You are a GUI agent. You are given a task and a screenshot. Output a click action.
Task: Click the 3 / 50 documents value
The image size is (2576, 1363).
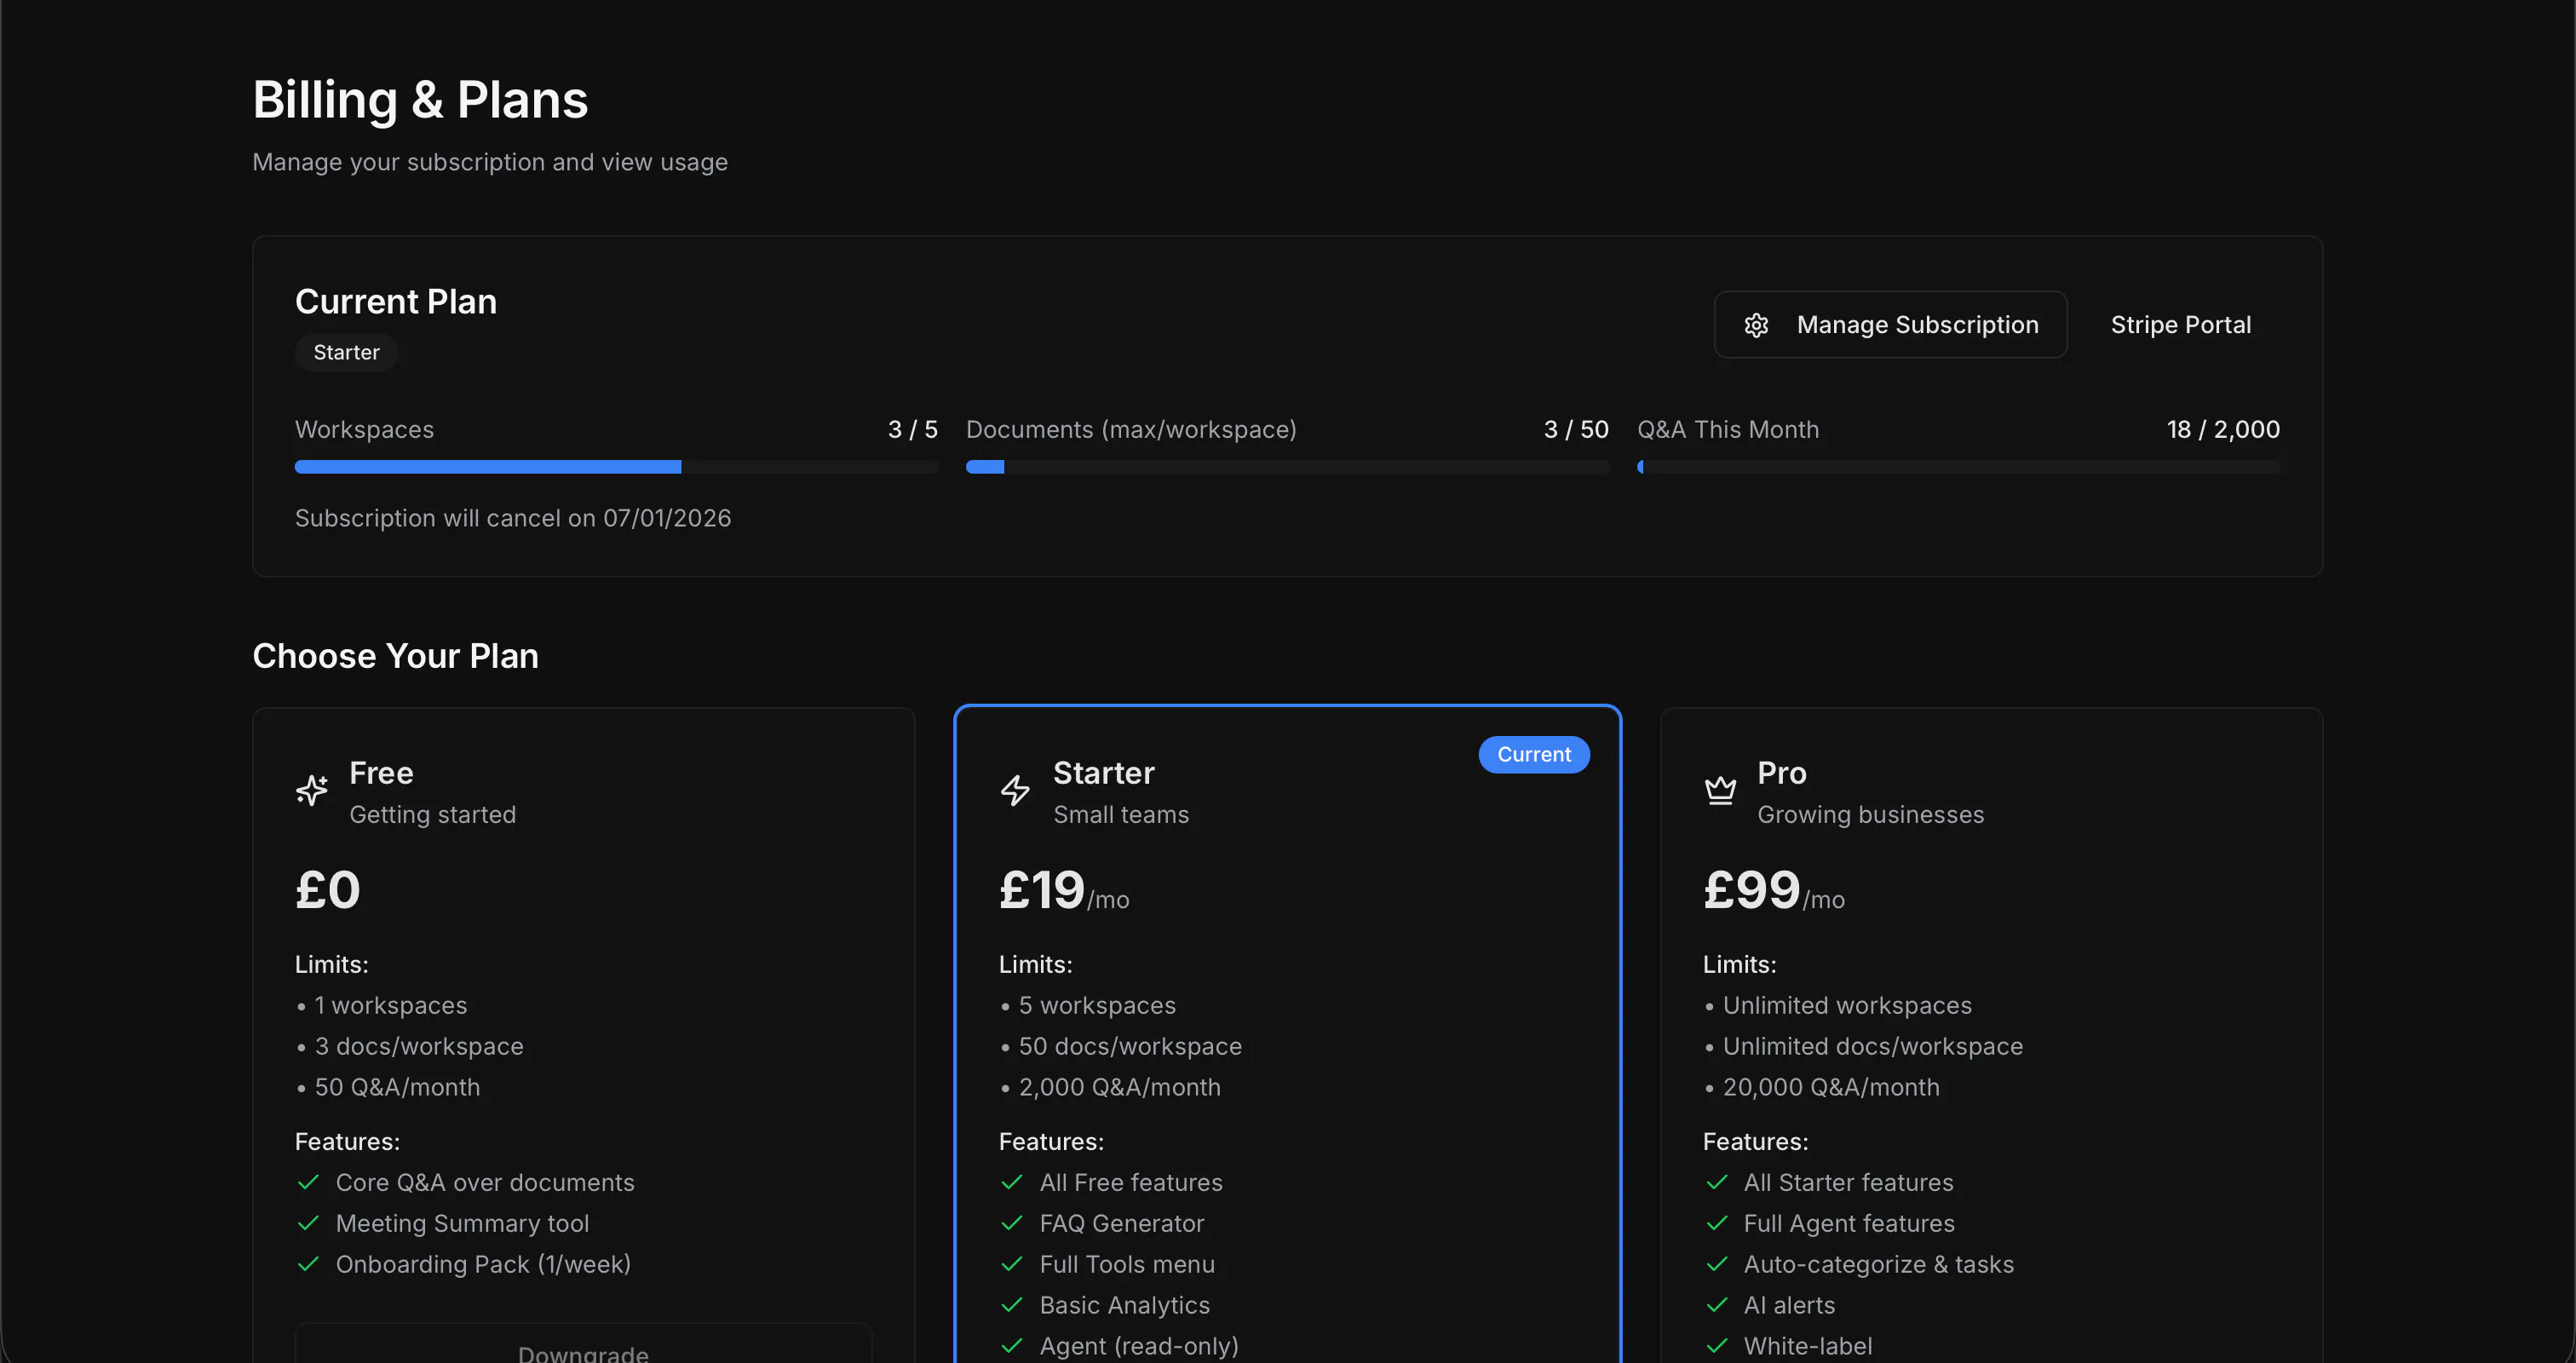[x=1576, y=429]
